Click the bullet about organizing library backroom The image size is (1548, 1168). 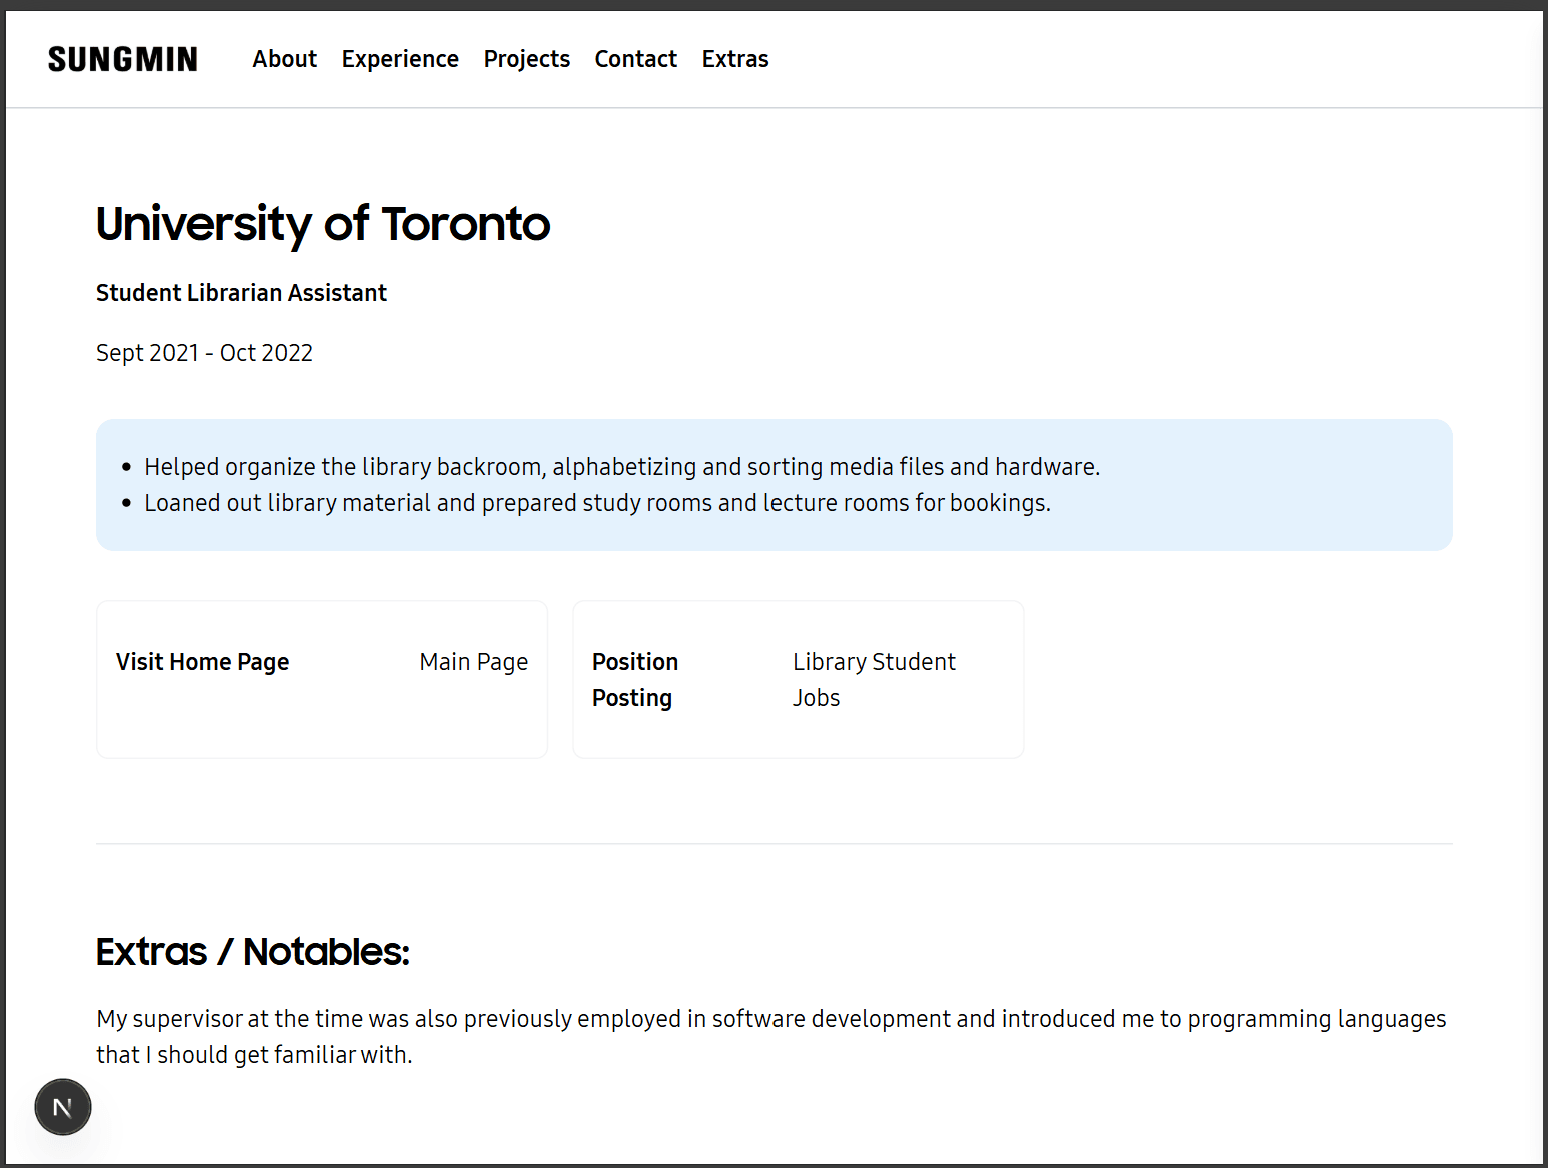621,467
